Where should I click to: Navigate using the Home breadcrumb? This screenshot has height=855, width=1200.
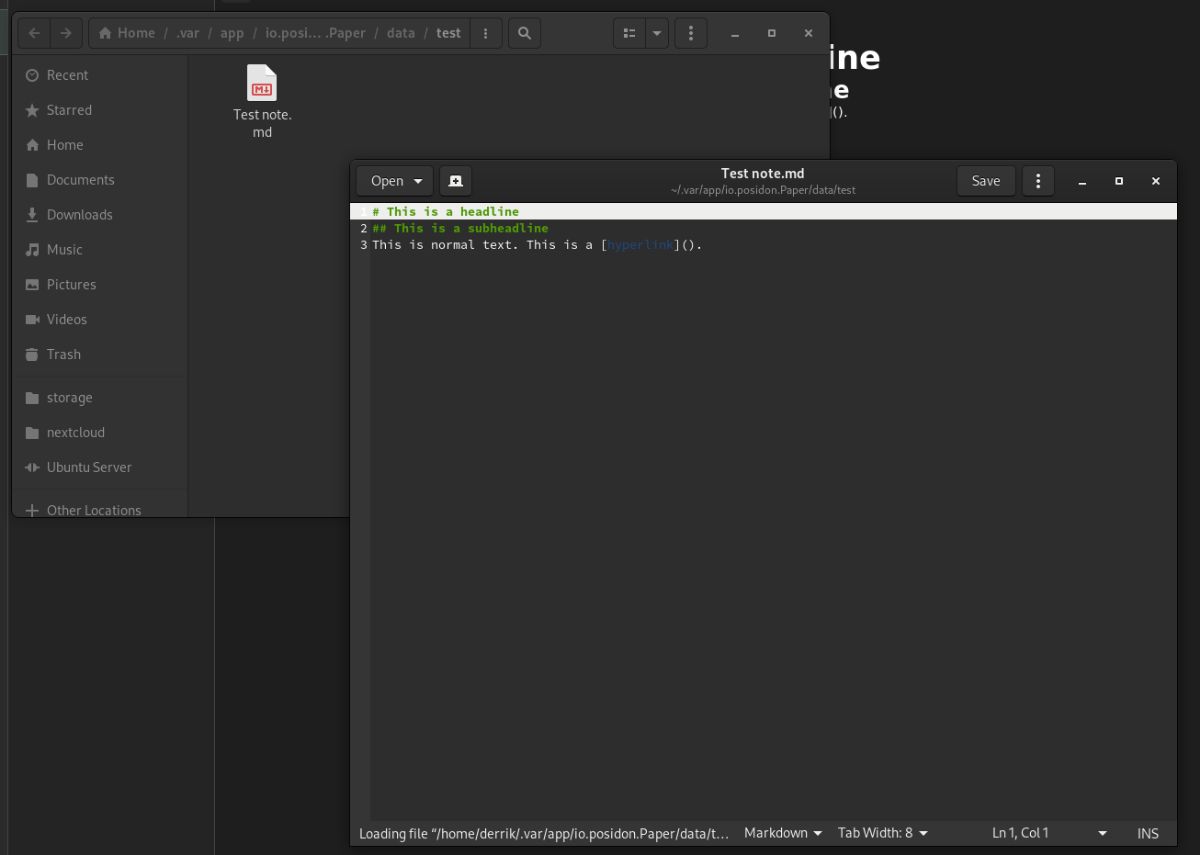point(127,32)
